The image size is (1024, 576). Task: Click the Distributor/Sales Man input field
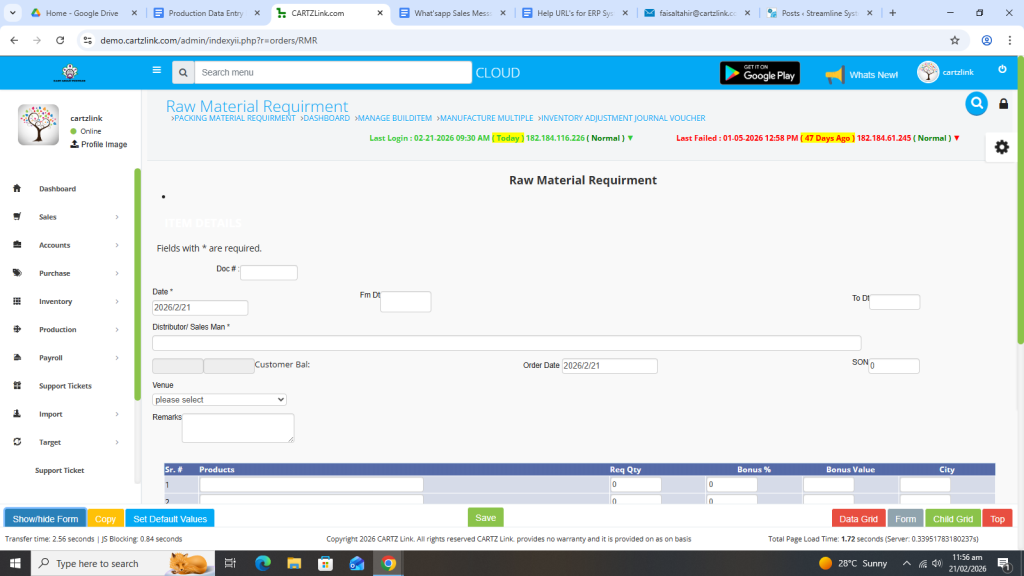point(506,343)
